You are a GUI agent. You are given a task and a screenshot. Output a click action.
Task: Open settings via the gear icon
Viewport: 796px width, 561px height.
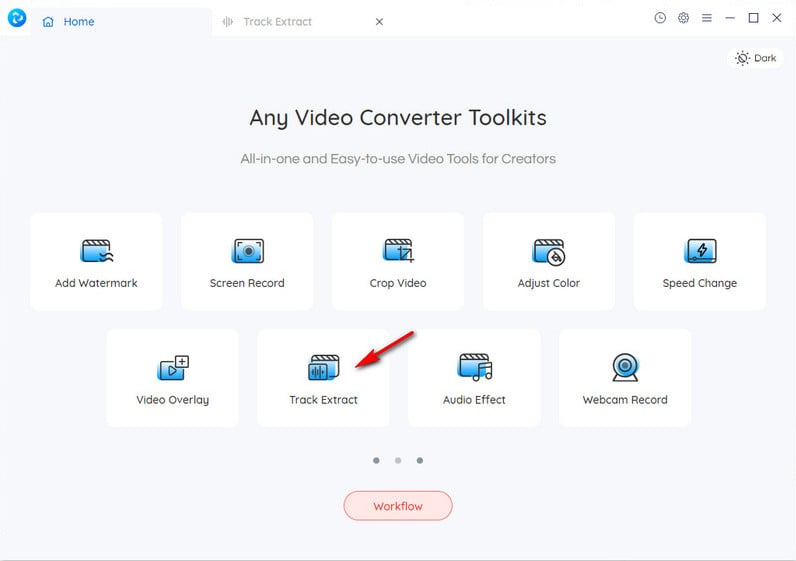pyautogui.click(x=683, y=18)
